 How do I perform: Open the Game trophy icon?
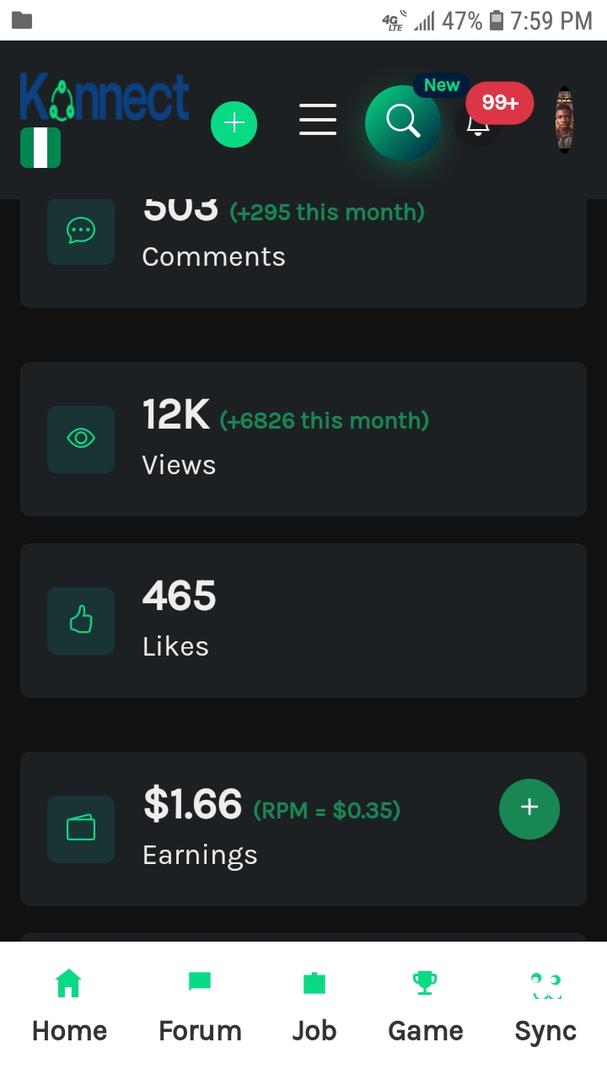425,983
